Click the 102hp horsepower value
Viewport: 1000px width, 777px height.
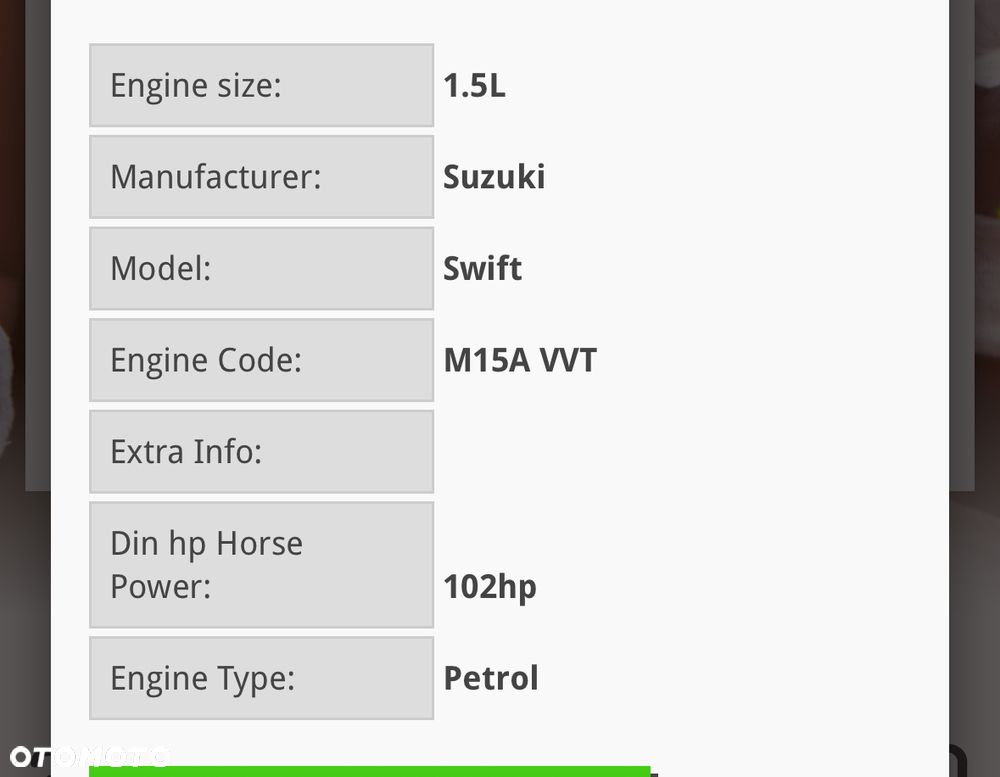[x=490, y=587]
